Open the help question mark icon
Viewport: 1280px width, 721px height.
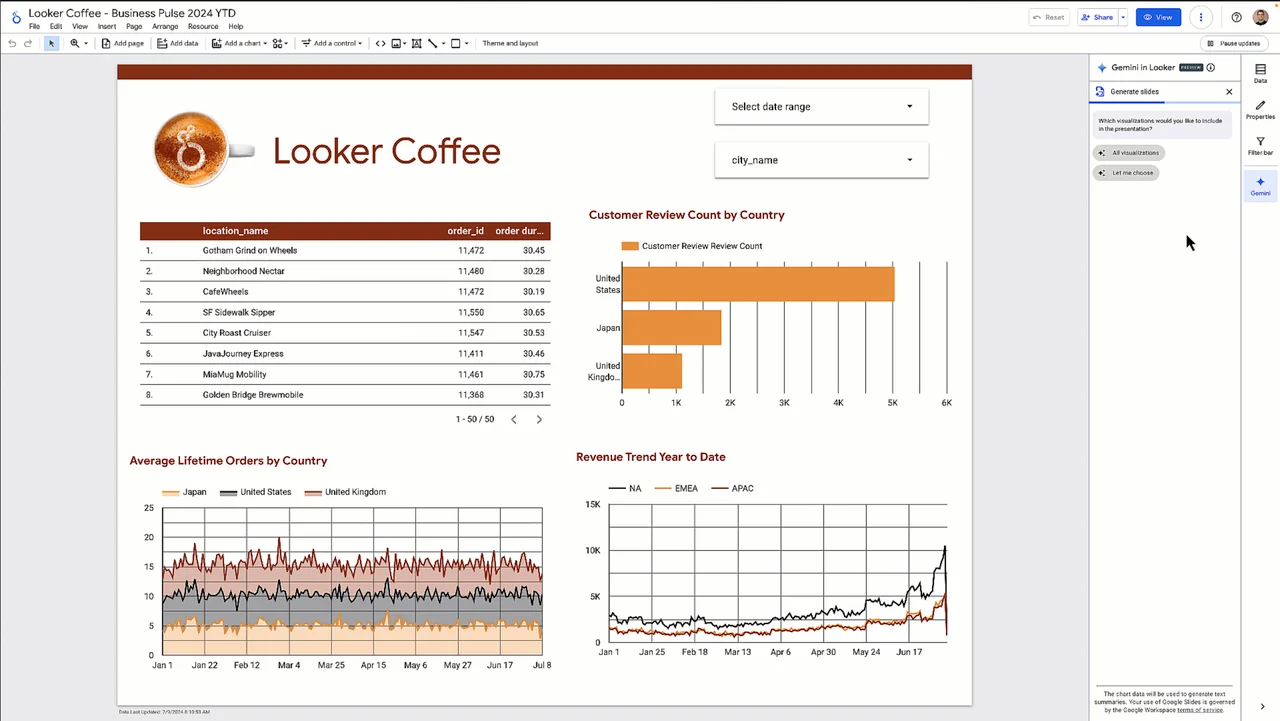point(1236,17)
